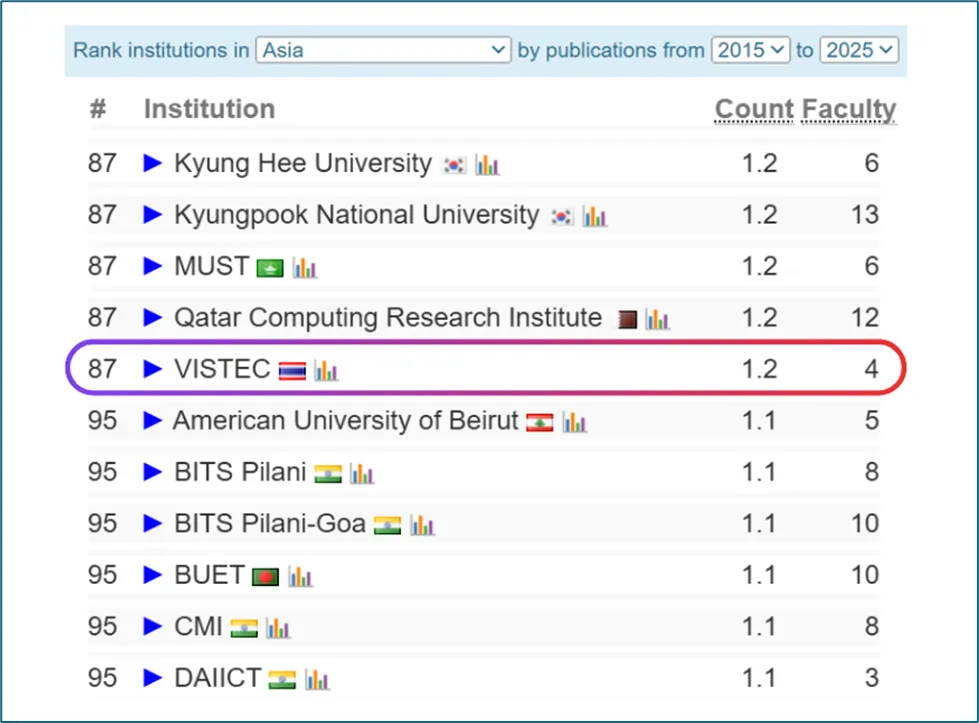Expand the Qatar Computing Research Institute row
This screenshot has height=723, width=979.
click(x=152, y=318)
